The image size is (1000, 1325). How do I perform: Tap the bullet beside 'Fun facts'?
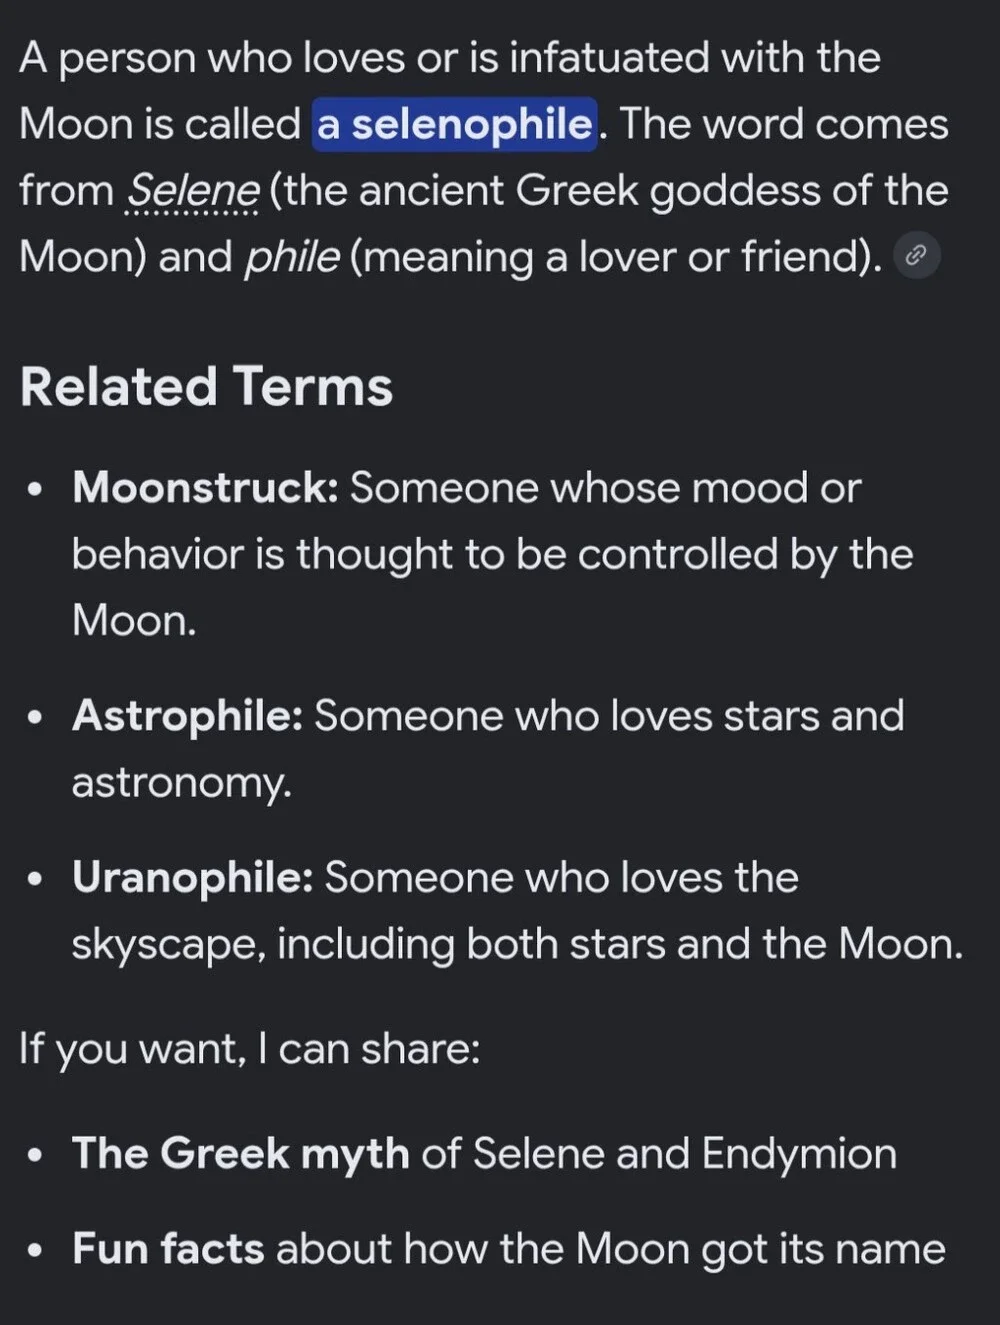(36, 1252)
